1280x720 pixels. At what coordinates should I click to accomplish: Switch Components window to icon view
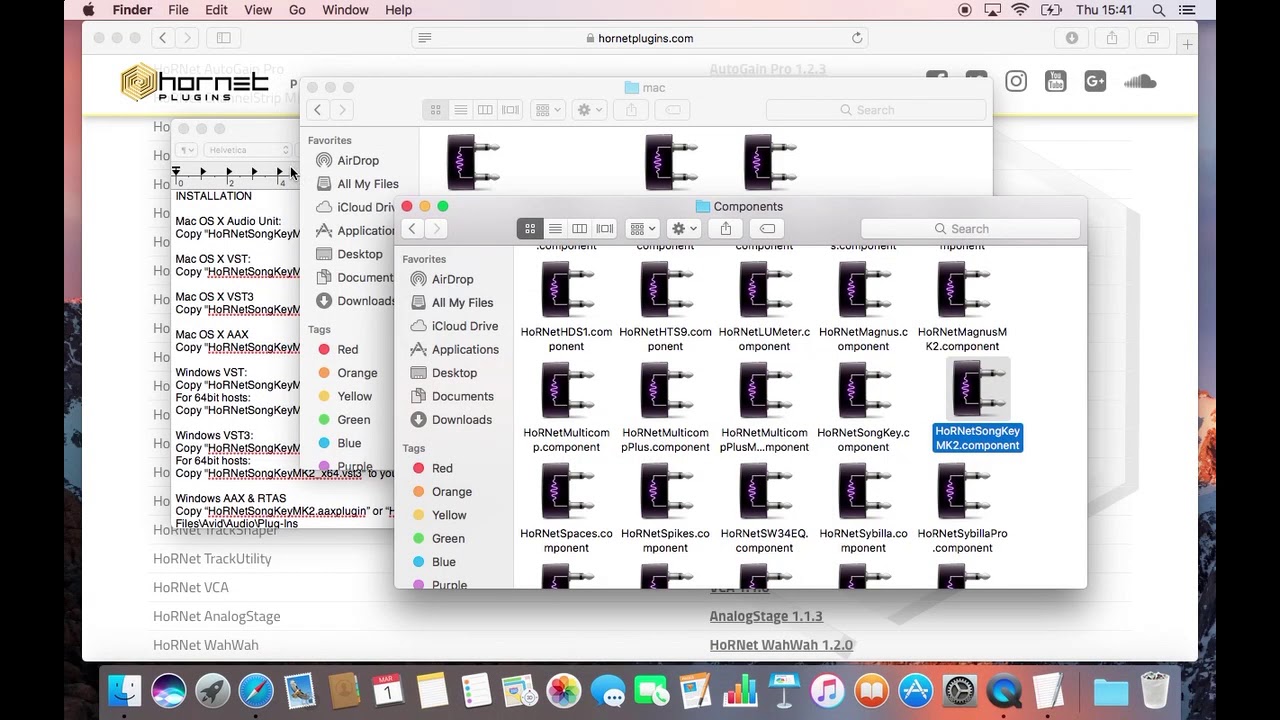coord(530,229)
